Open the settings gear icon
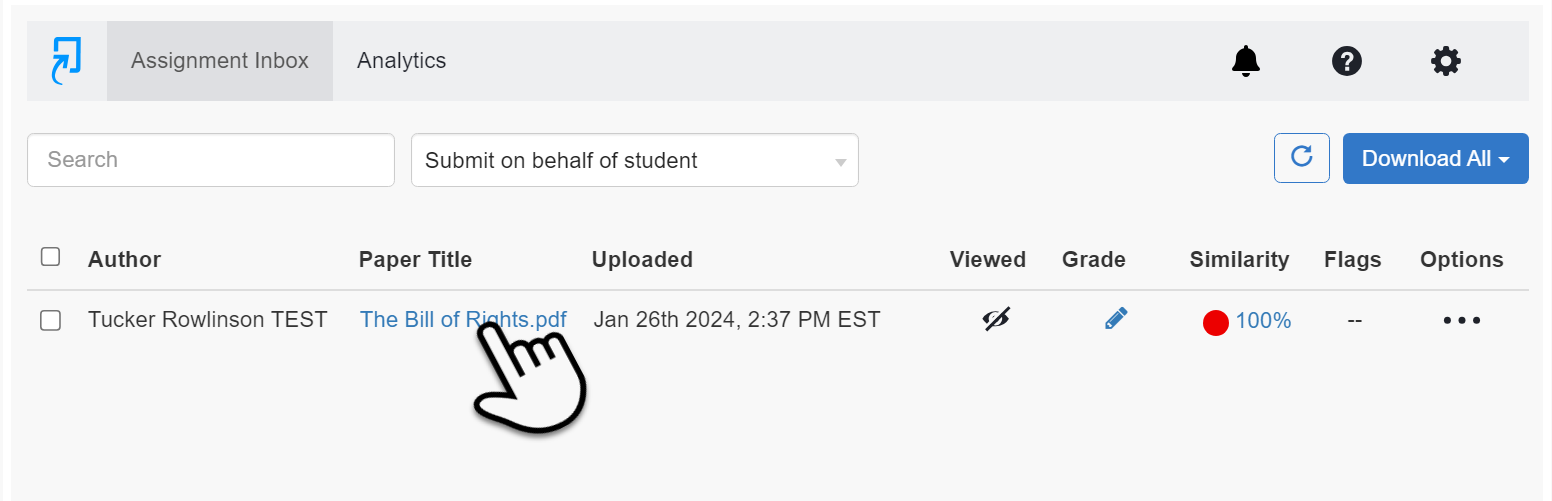The image size is (1552, 501). tap(1446, 61)
